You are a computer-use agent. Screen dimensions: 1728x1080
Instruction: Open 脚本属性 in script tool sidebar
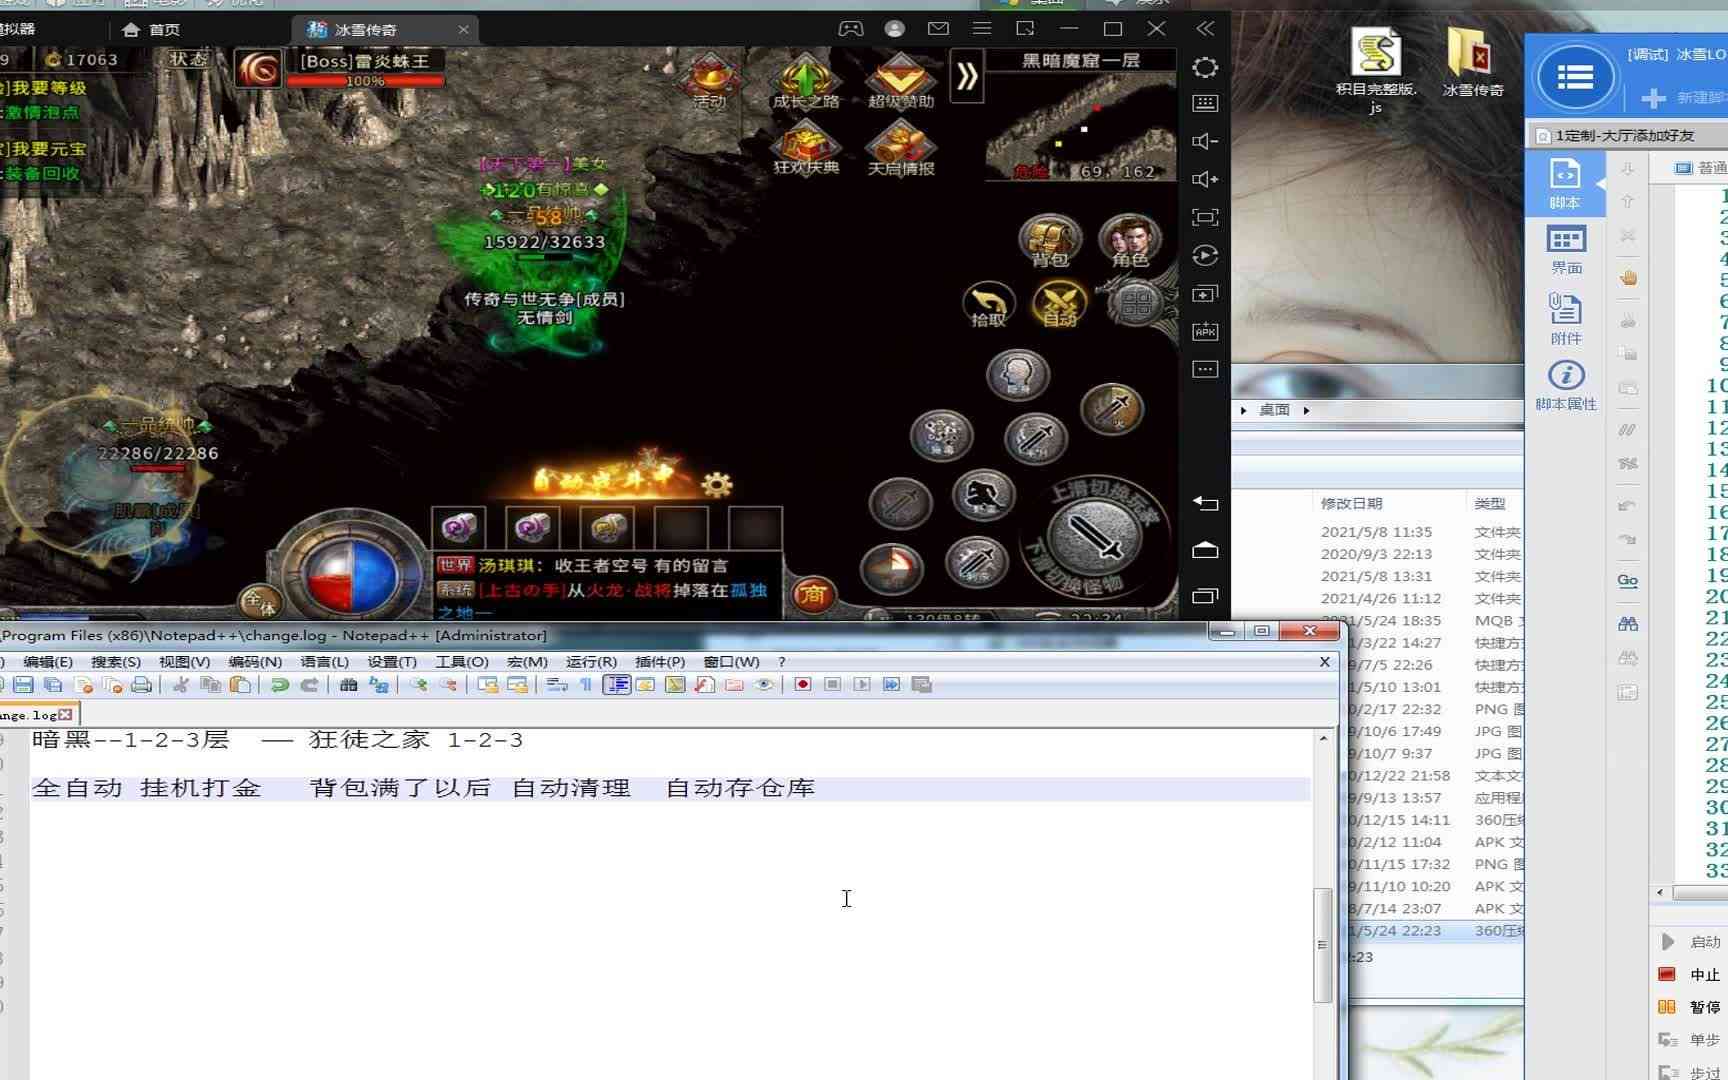1566,386
